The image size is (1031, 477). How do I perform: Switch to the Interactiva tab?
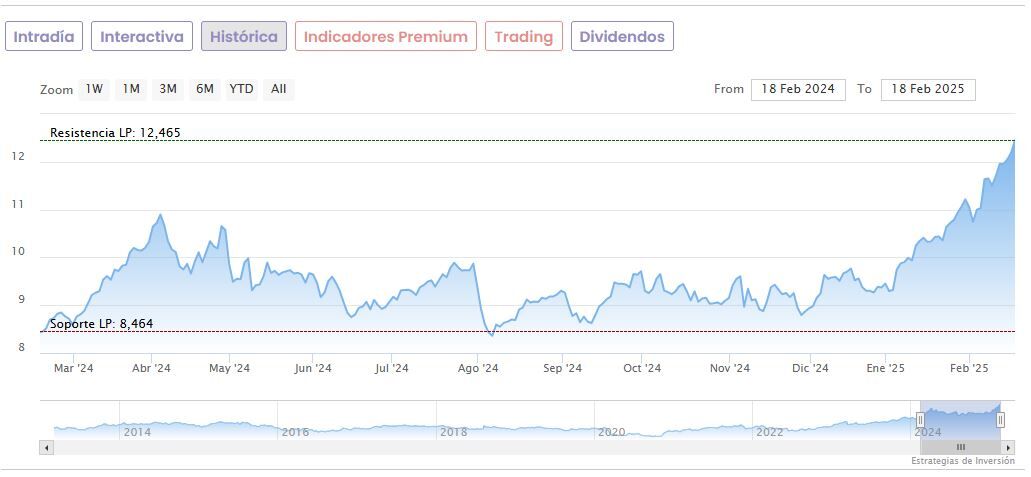[142, 37]
